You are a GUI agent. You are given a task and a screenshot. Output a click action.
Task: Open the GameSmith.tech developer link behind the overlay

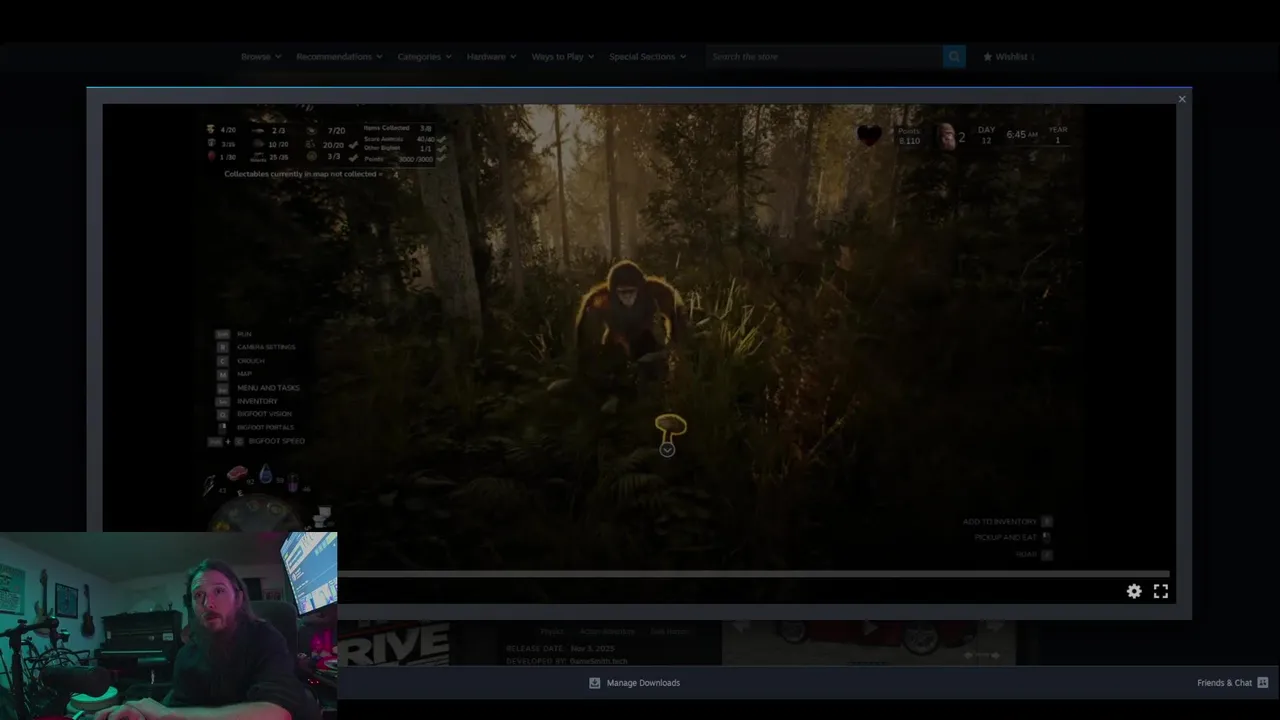point(599,661)
